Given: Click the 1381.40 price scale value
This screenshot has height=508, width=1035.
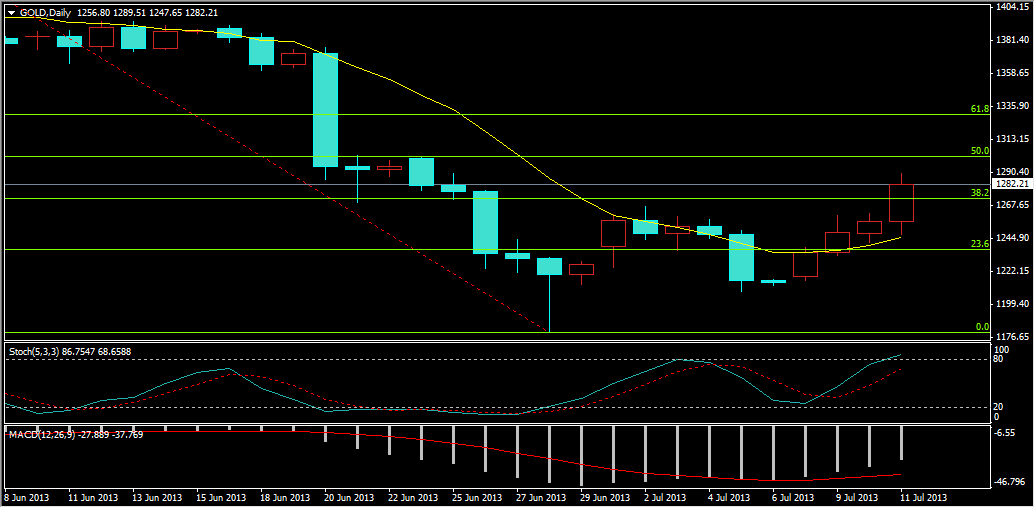Looking at the screenshot, I should (1011, 40).
